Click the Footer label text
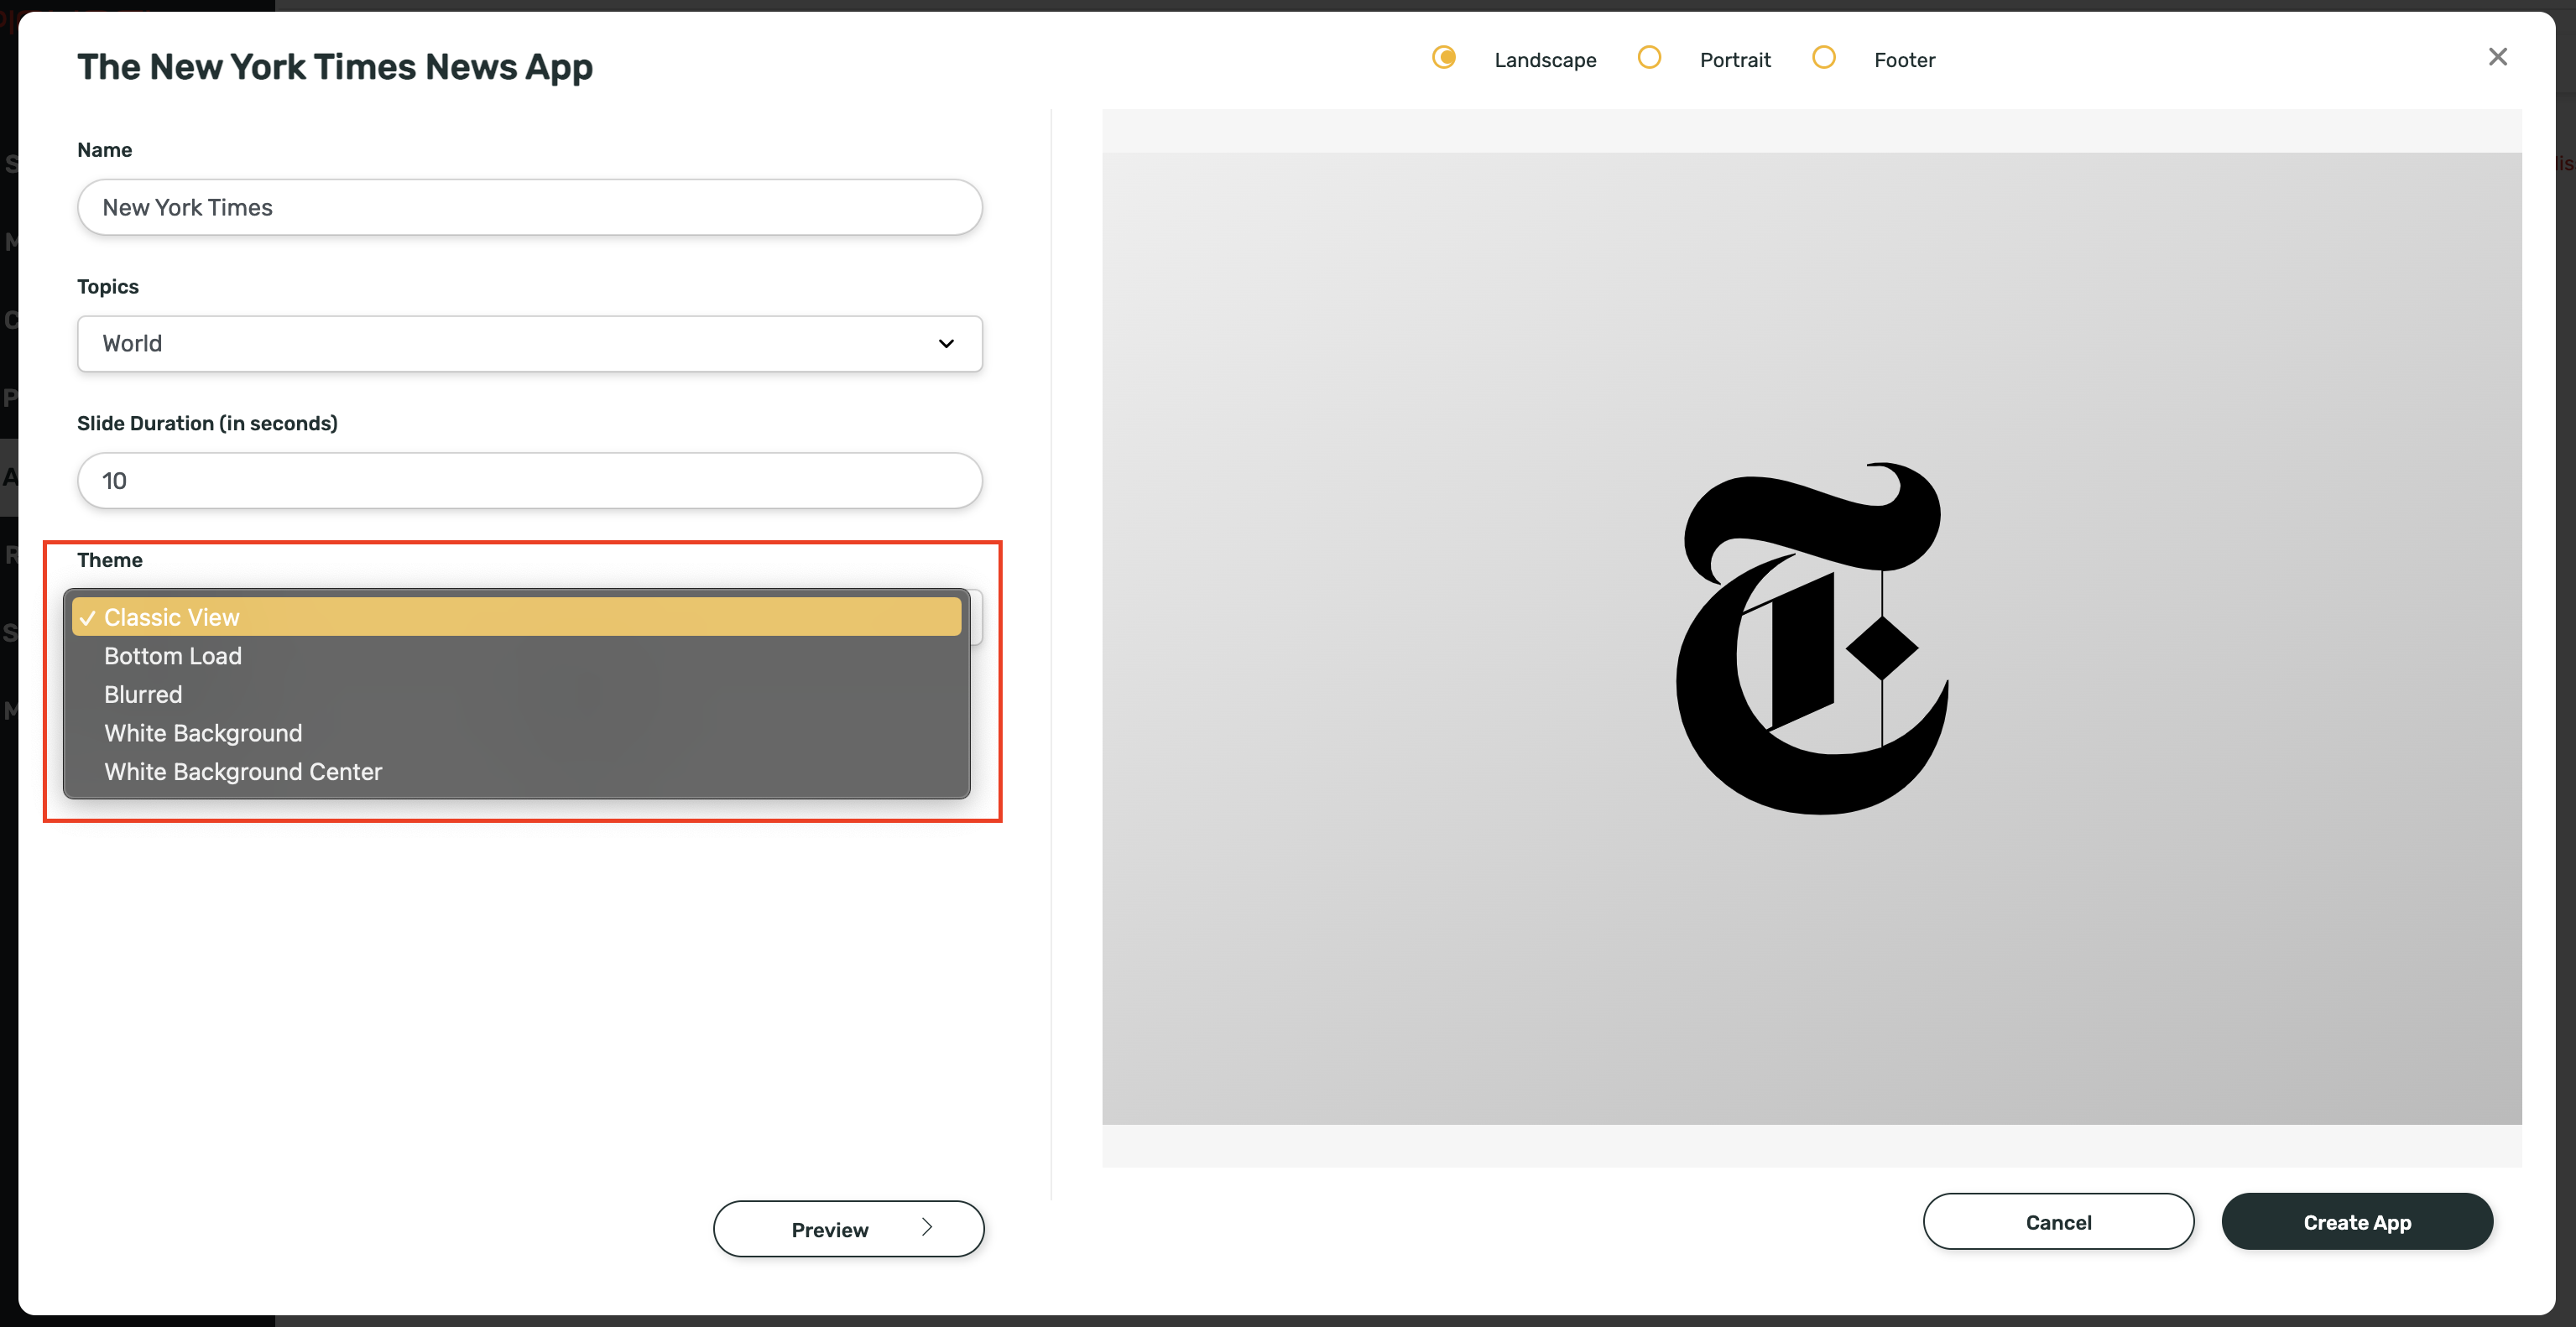Viewport: 2576px width, 1327px height. (x=1904, y=60)
